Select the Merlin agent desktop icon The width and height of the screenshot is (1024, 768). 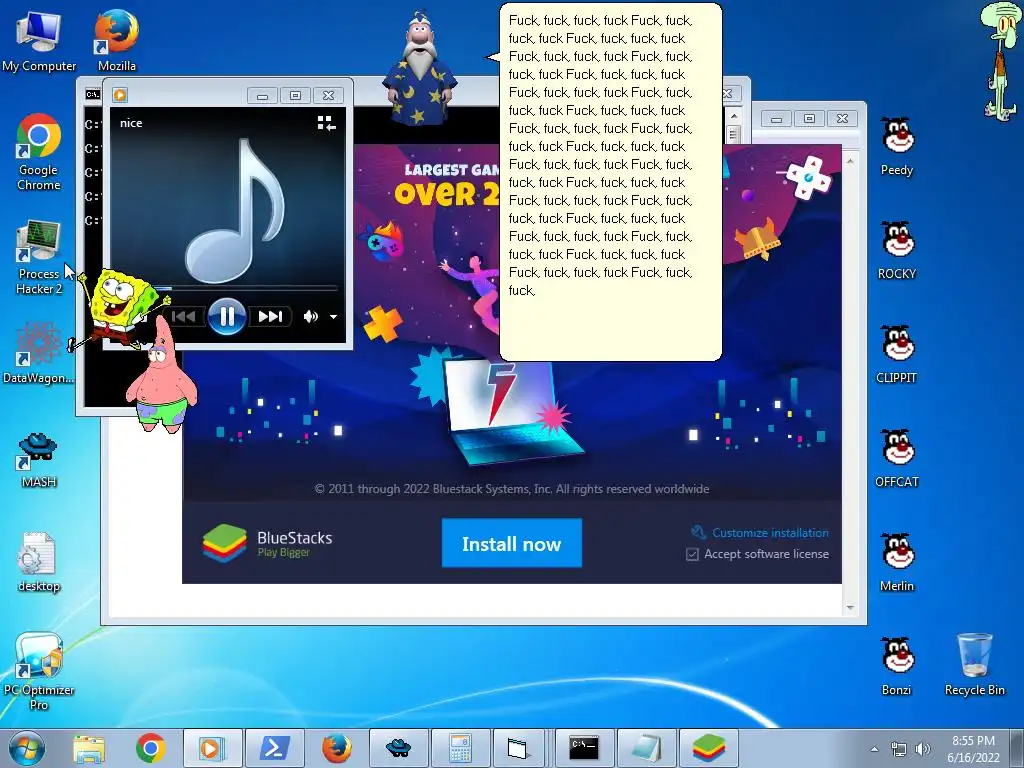tap(897, 563)
